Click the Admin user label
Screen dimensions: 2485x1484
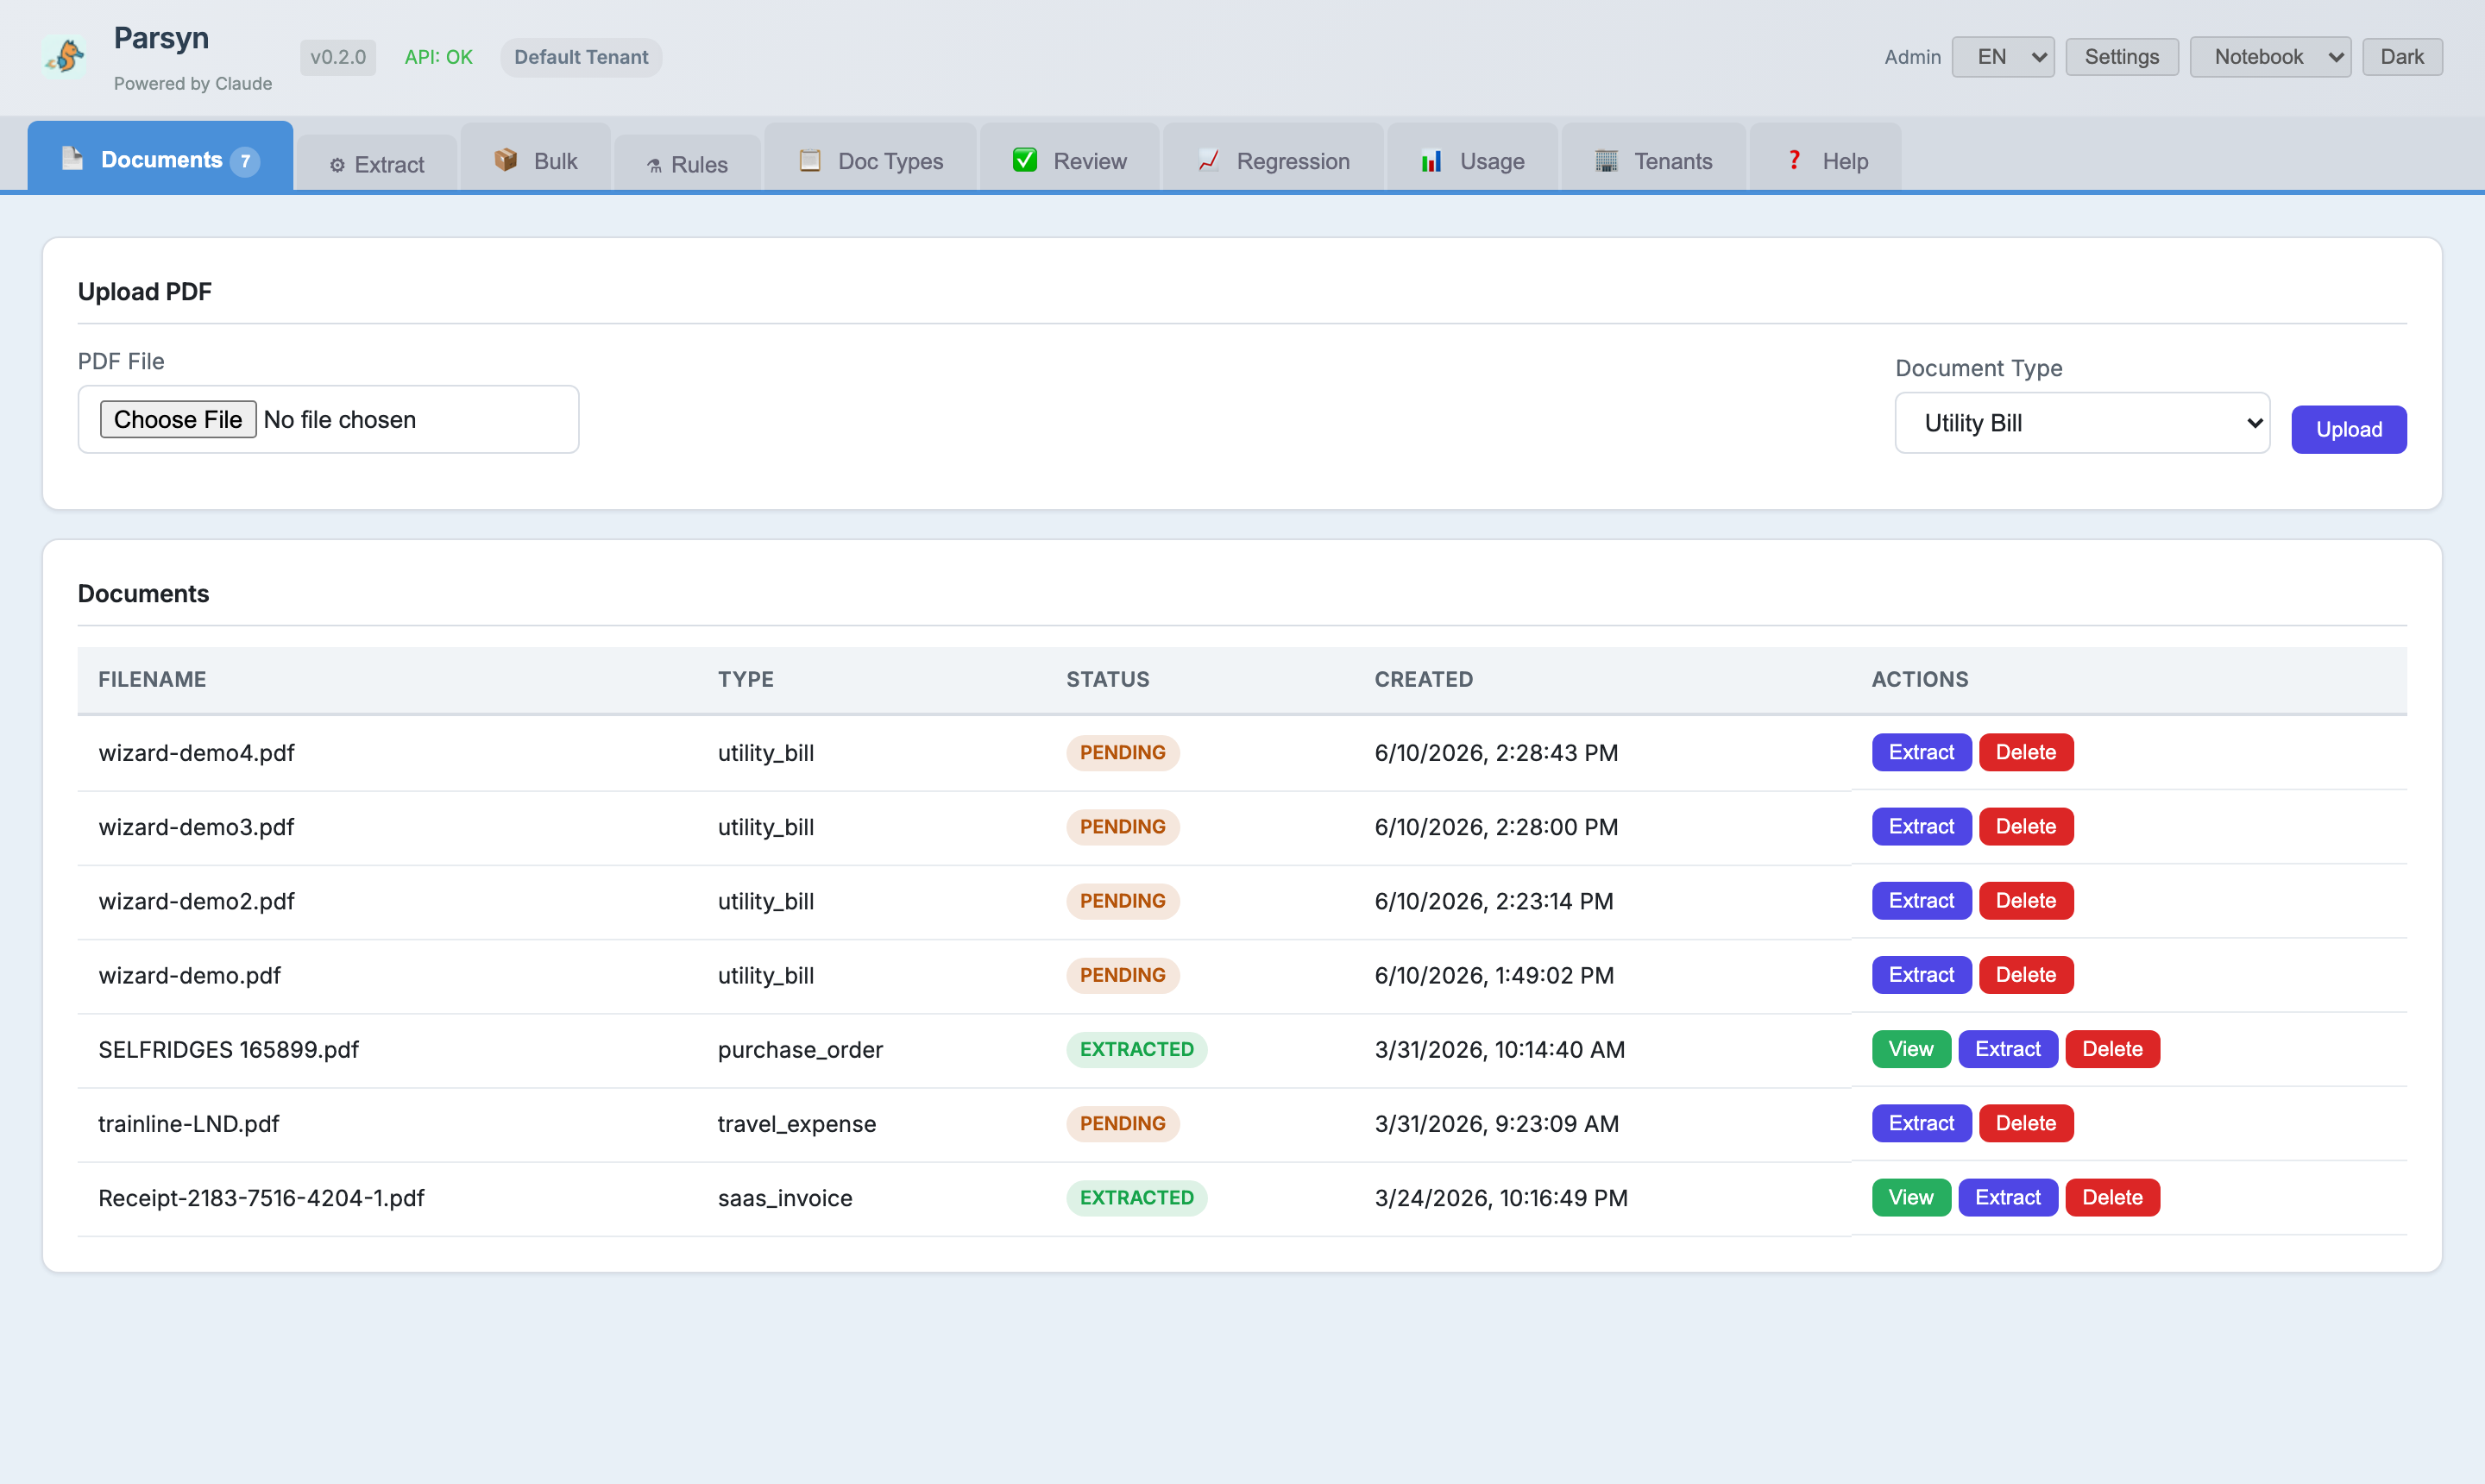coord(1912,57)
